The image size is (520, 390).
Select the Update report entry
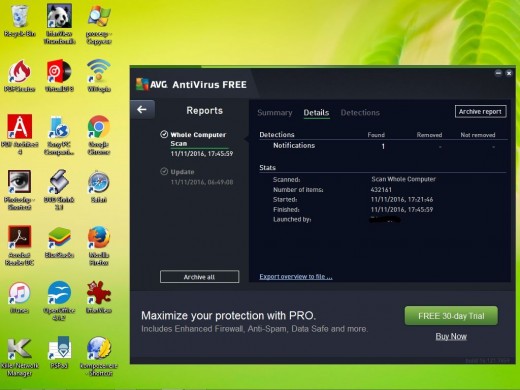click(197, 177)
